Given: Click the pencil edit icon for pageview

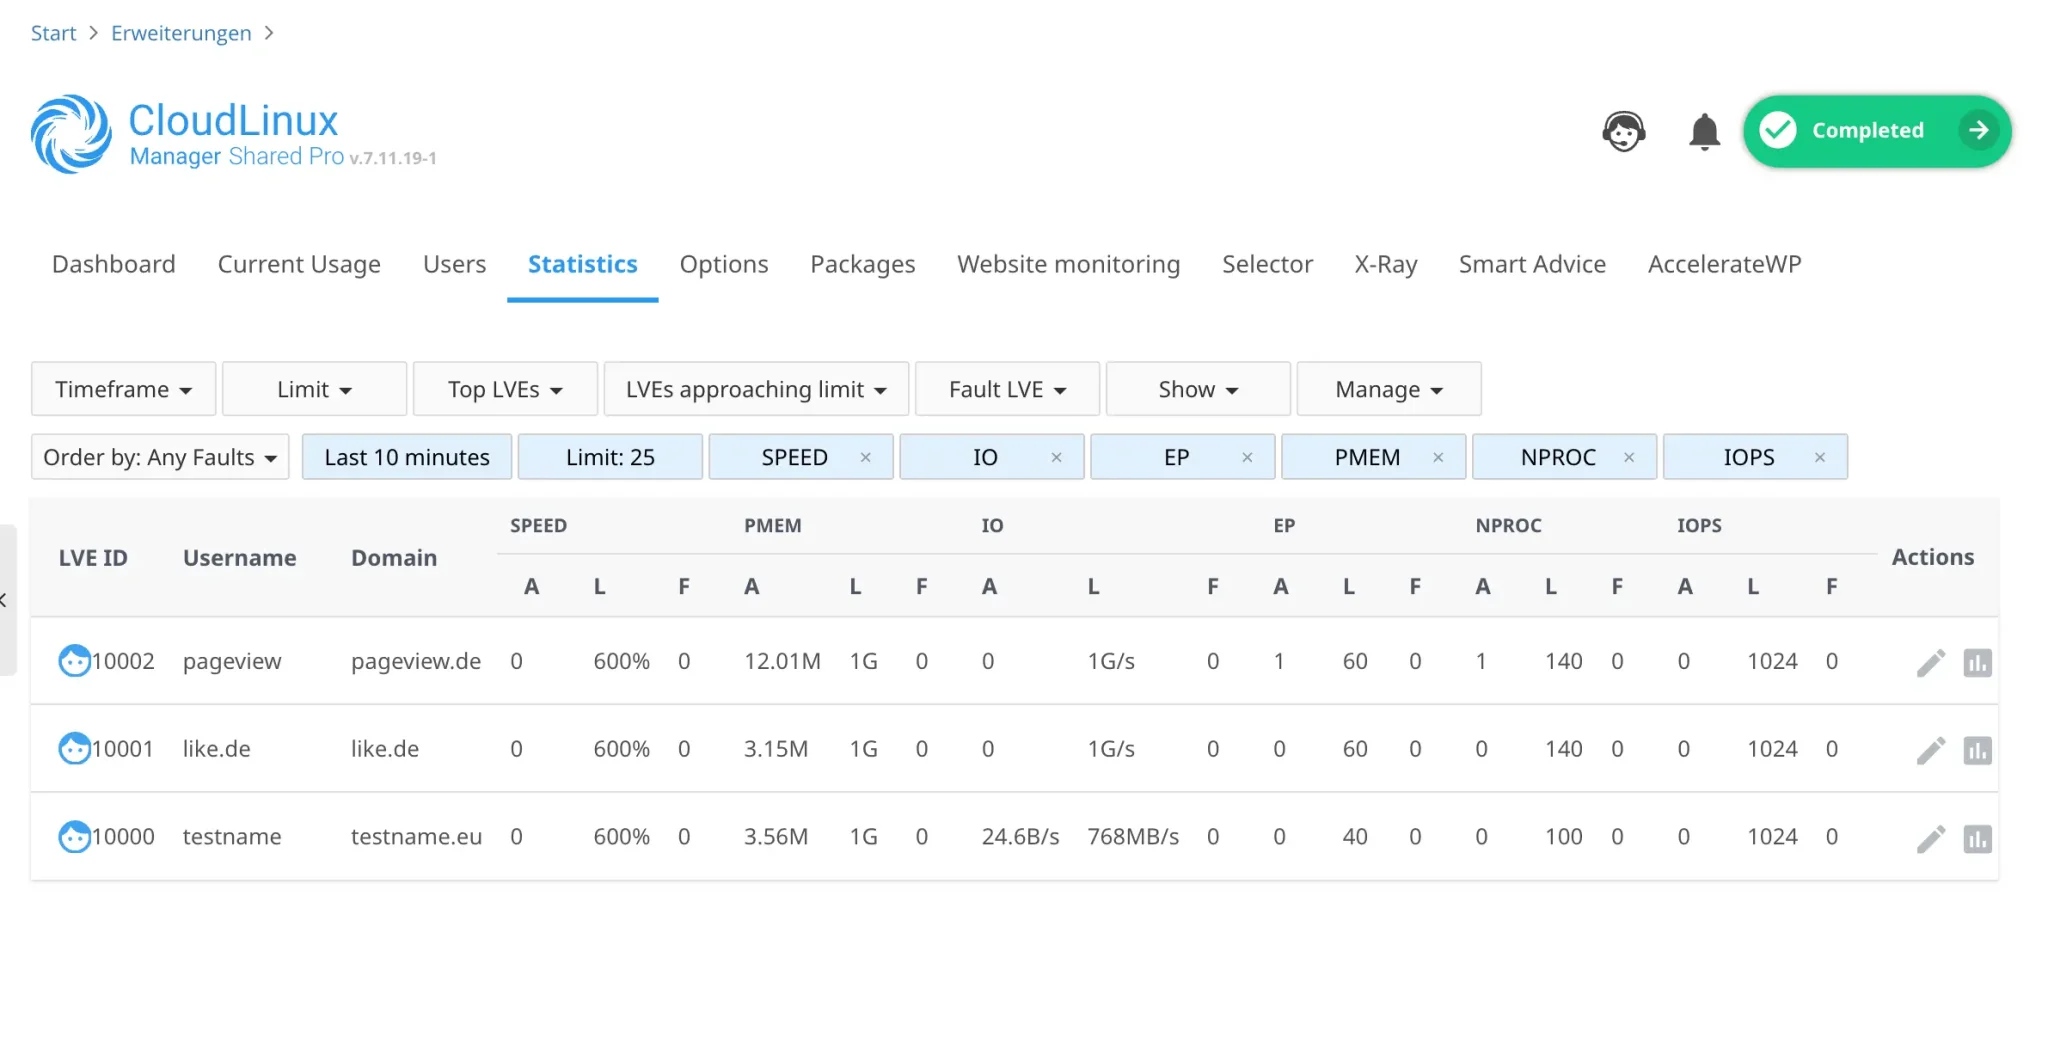Looking at the screenshot, I should point(1930,662).
